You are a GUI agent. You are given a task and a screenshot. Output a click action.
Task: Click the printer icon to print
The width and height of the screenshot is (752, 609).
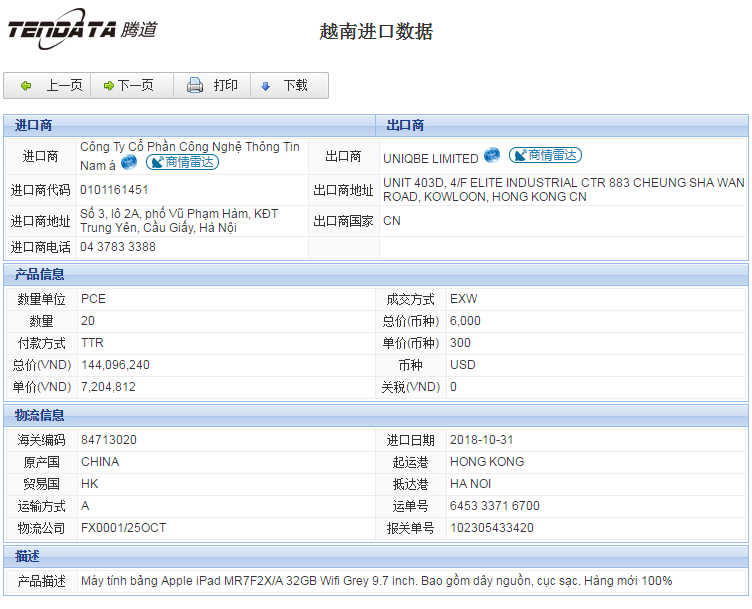coord(195,86)
